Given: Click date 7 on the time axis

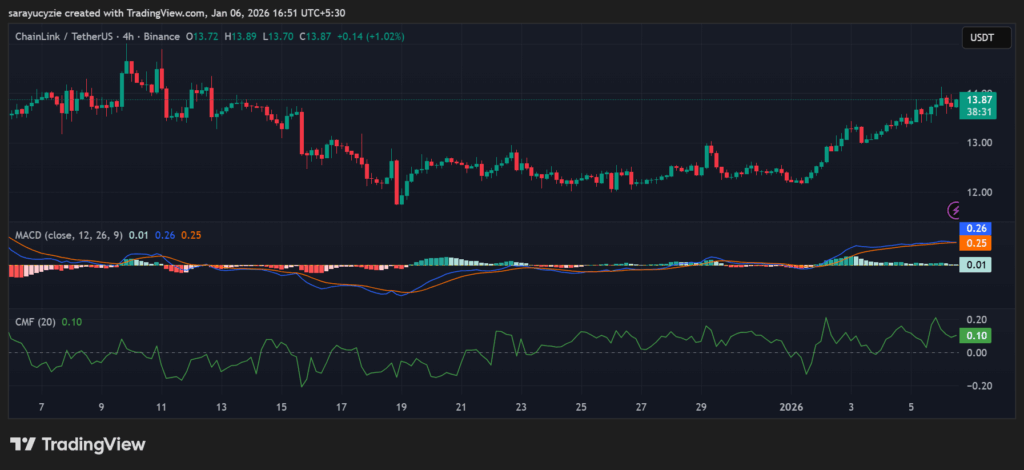Looking at the screenshot, I should (x=41, y=407).
